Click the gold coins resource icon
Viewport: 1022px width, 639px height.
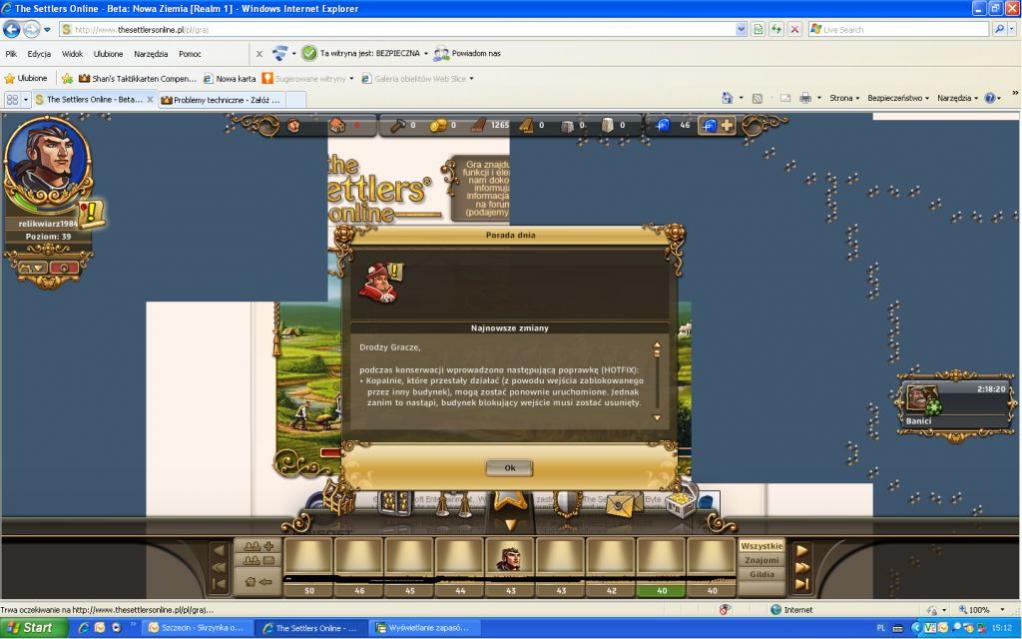438,125
